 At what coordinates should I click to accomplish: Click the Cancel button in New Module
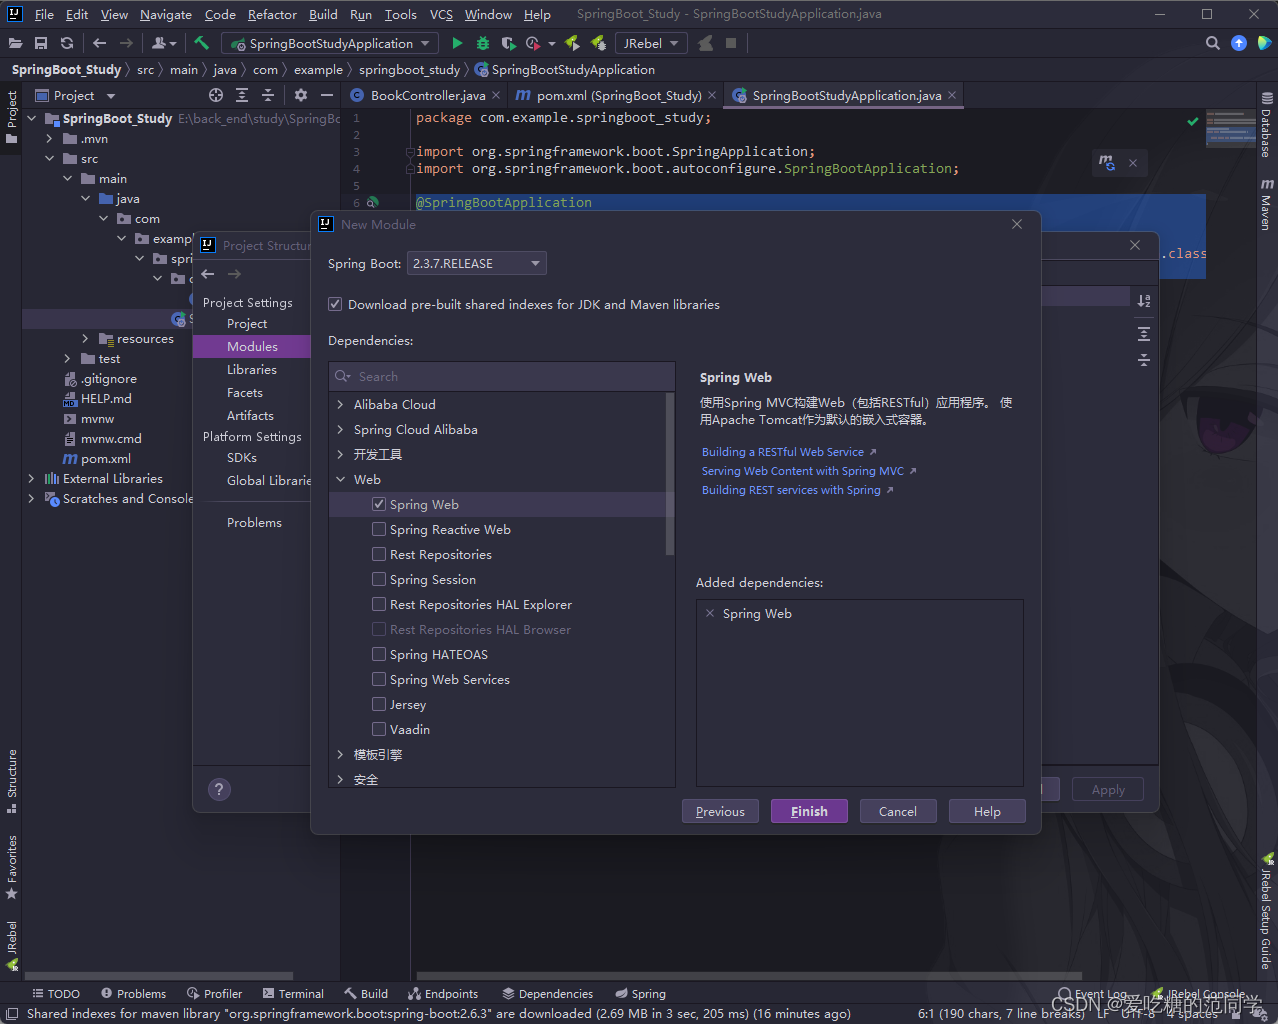click(x=898, y=811)
